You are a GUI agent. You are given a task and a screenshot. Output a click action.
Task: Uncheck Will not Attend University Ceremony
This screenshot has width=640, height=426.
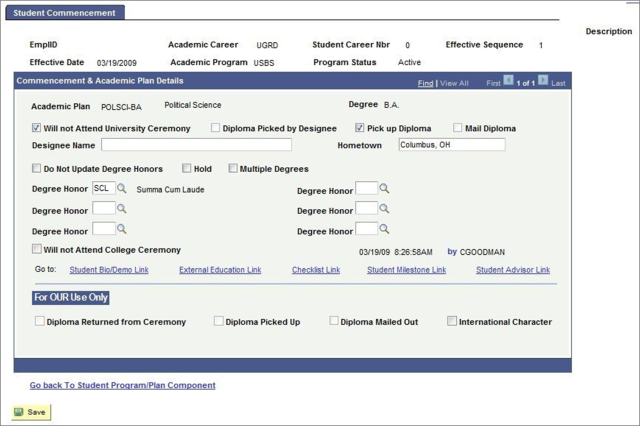[36, 128]
